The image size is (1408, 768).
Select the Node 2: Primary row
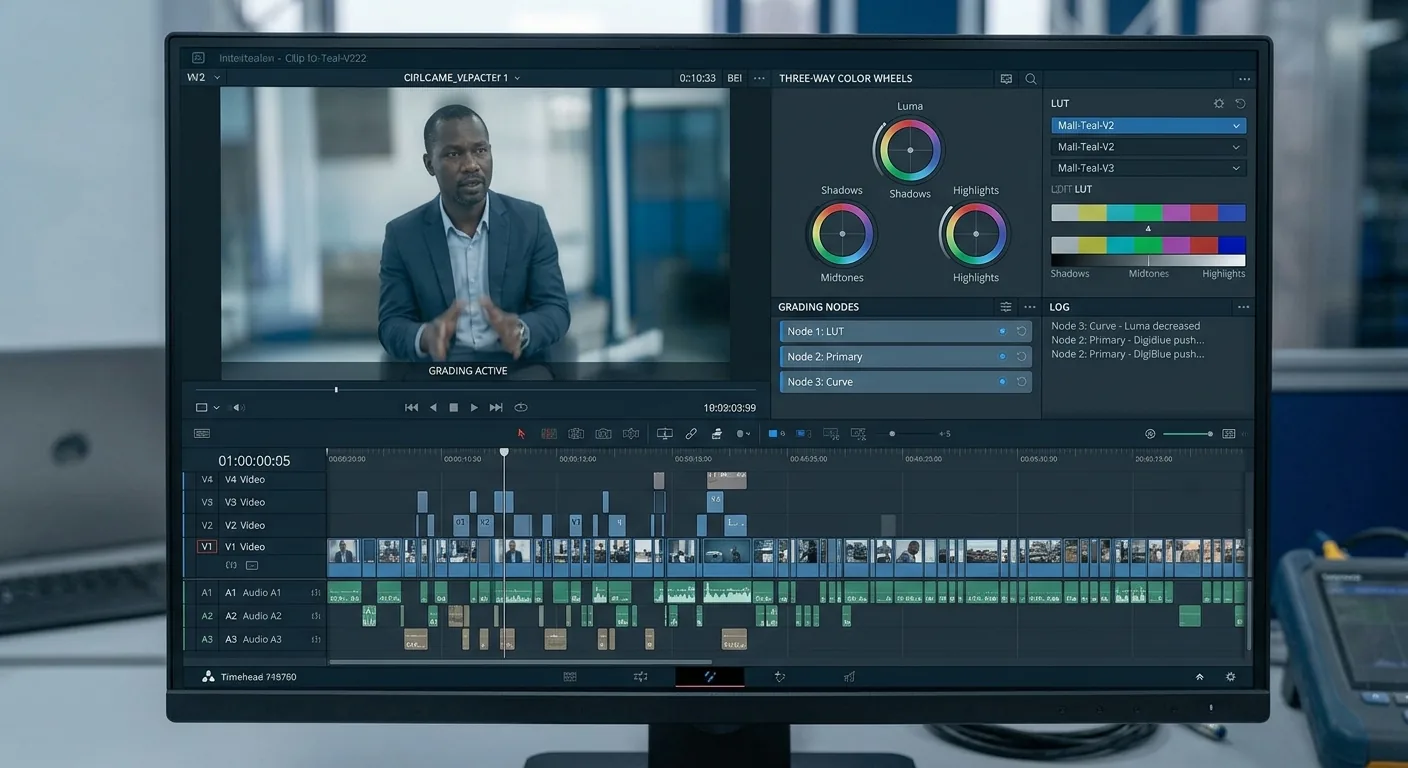tap(905, 357)
